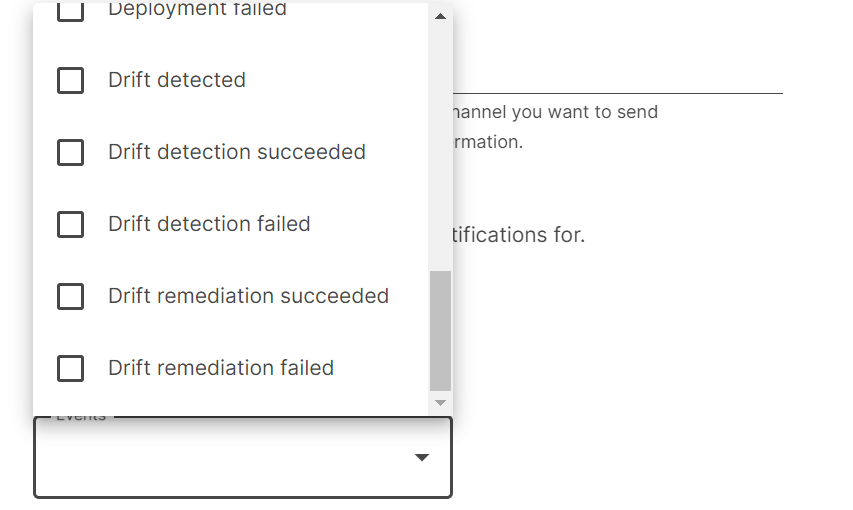Enable the Drift detection failed checkbox
This screenshot has width=853, height=510.
click(70, 224)
